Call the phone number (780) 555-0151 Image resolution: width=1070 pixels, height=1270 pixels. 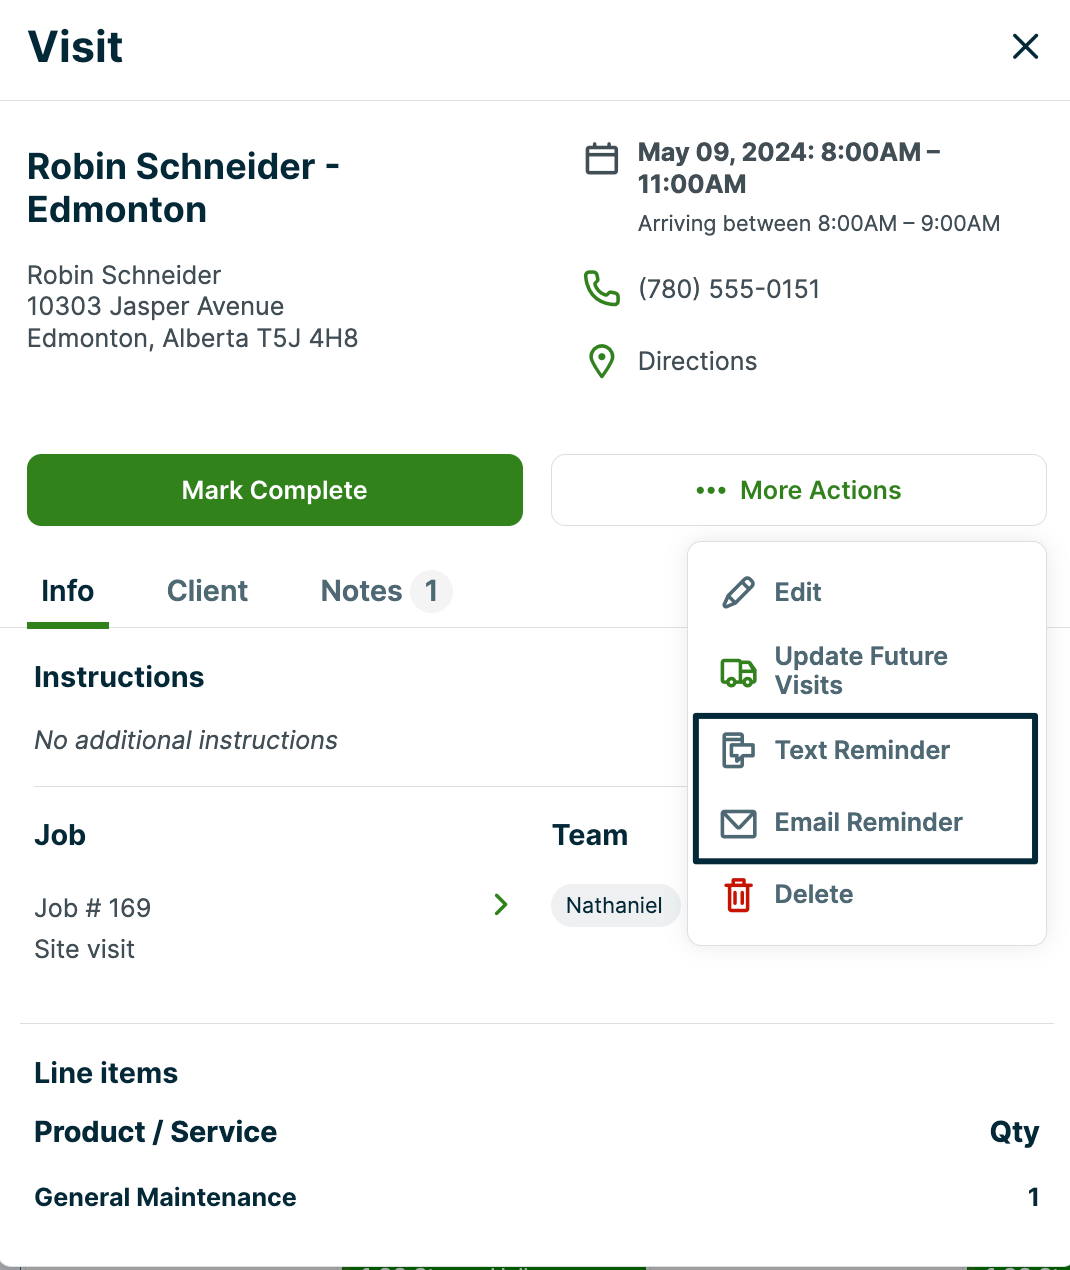(x=729, y=289)
